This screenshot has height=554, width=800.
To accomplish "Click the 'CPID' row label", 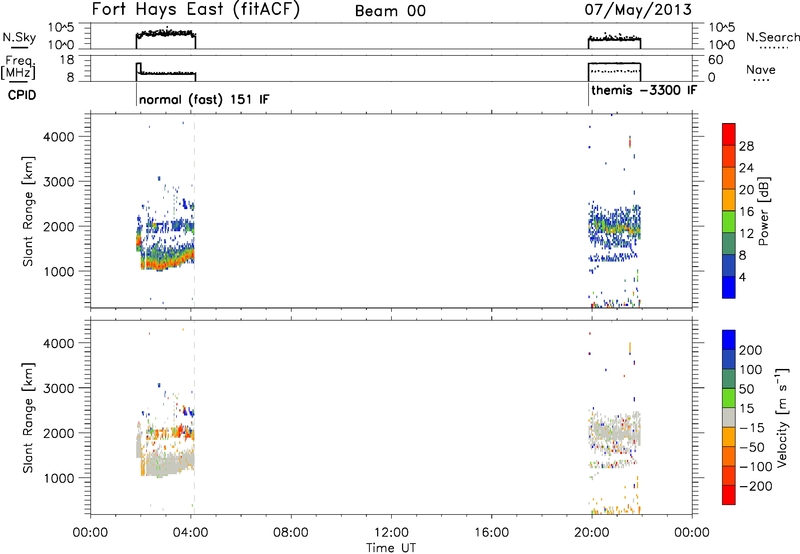I will [22, 95].
